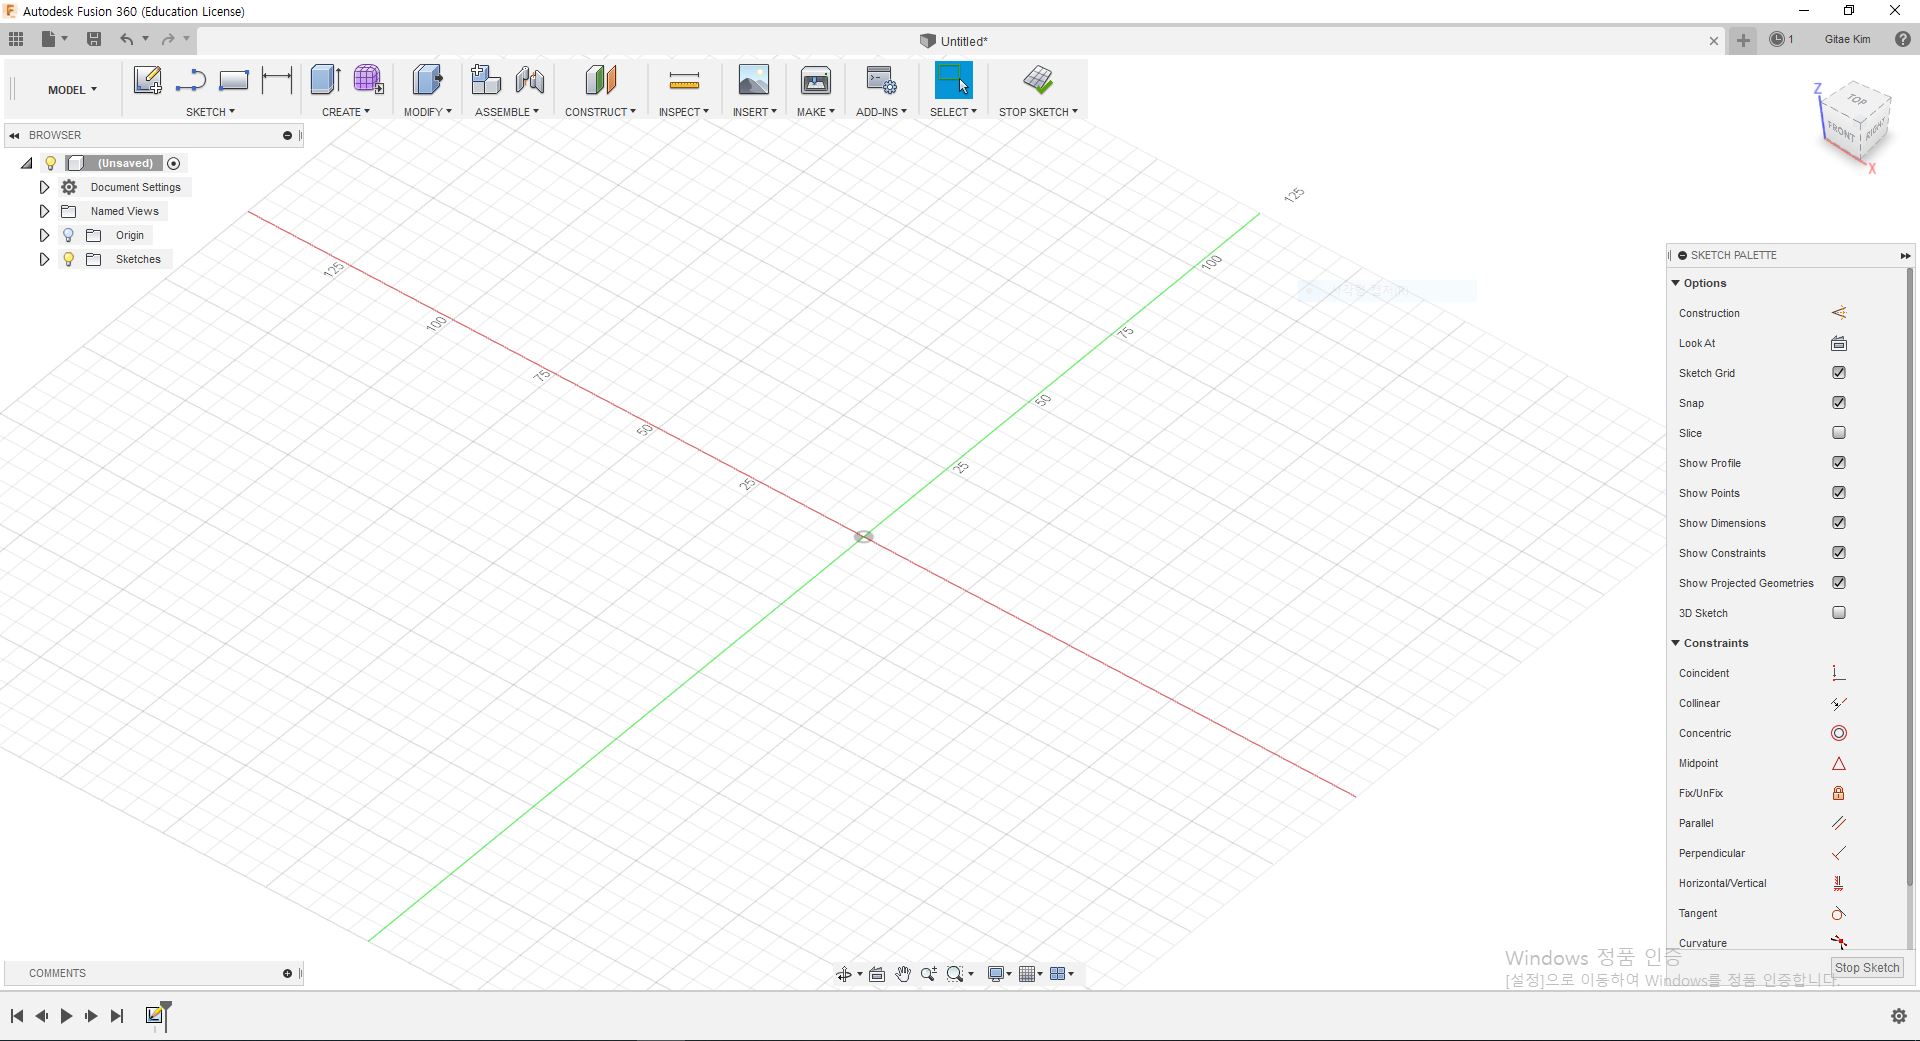Apply the Fix/UnFix lock constraint
1920x1041 pixels.
(1838, 793)
